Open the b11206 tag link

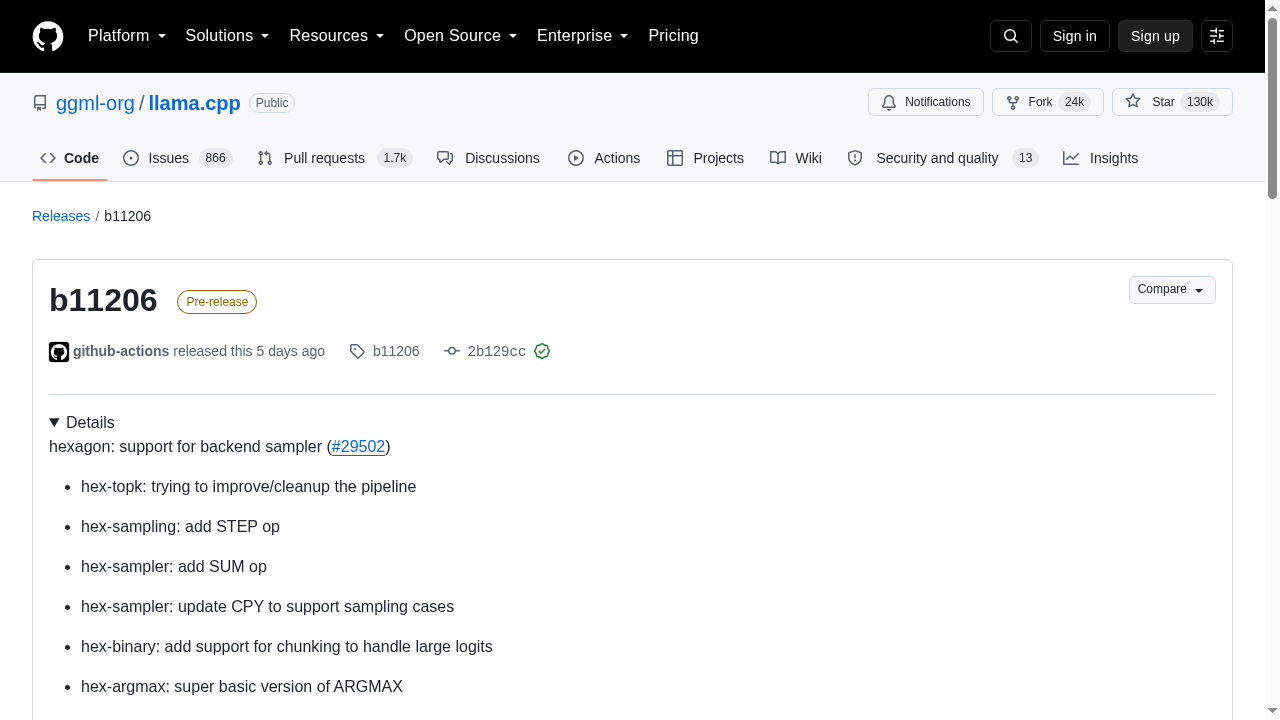coord(396,351)
